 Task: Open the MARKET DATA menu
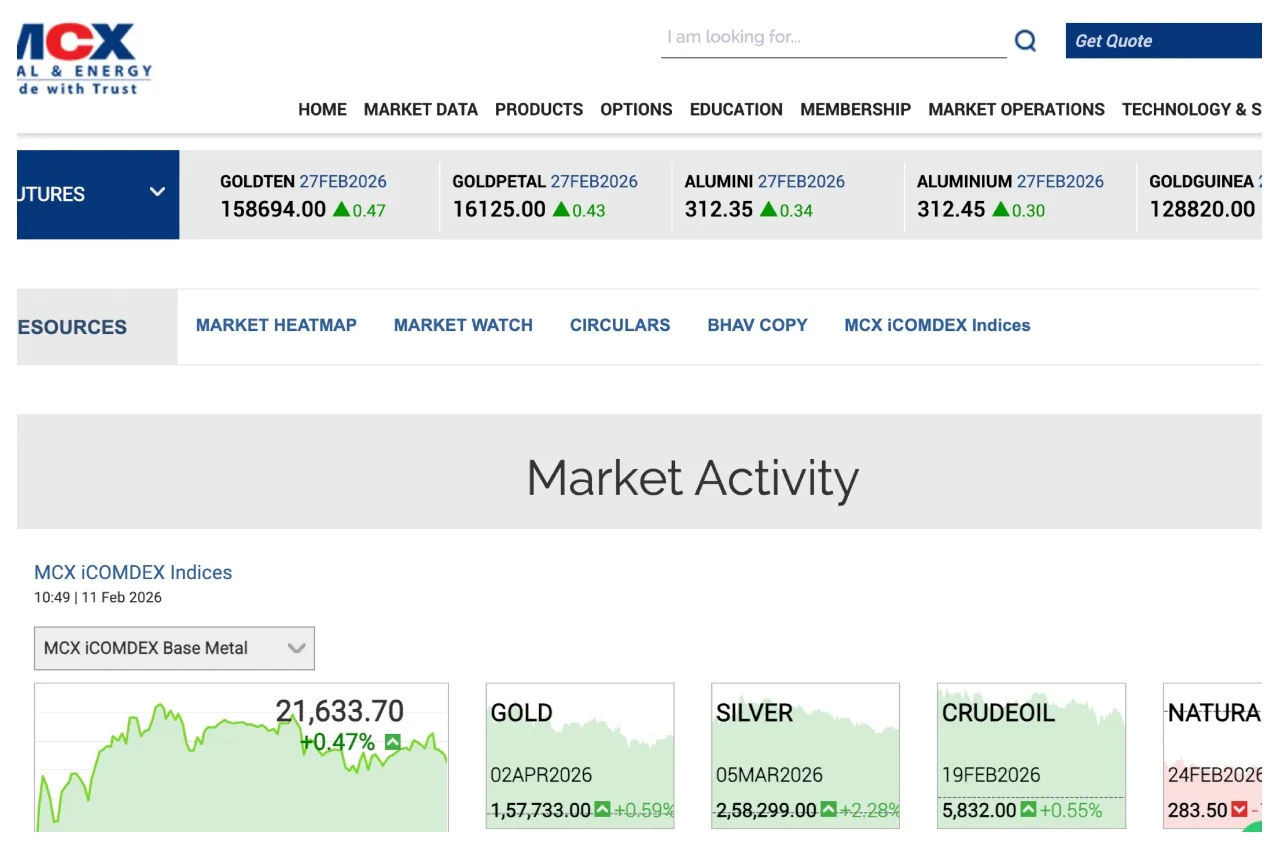point(420,109)
